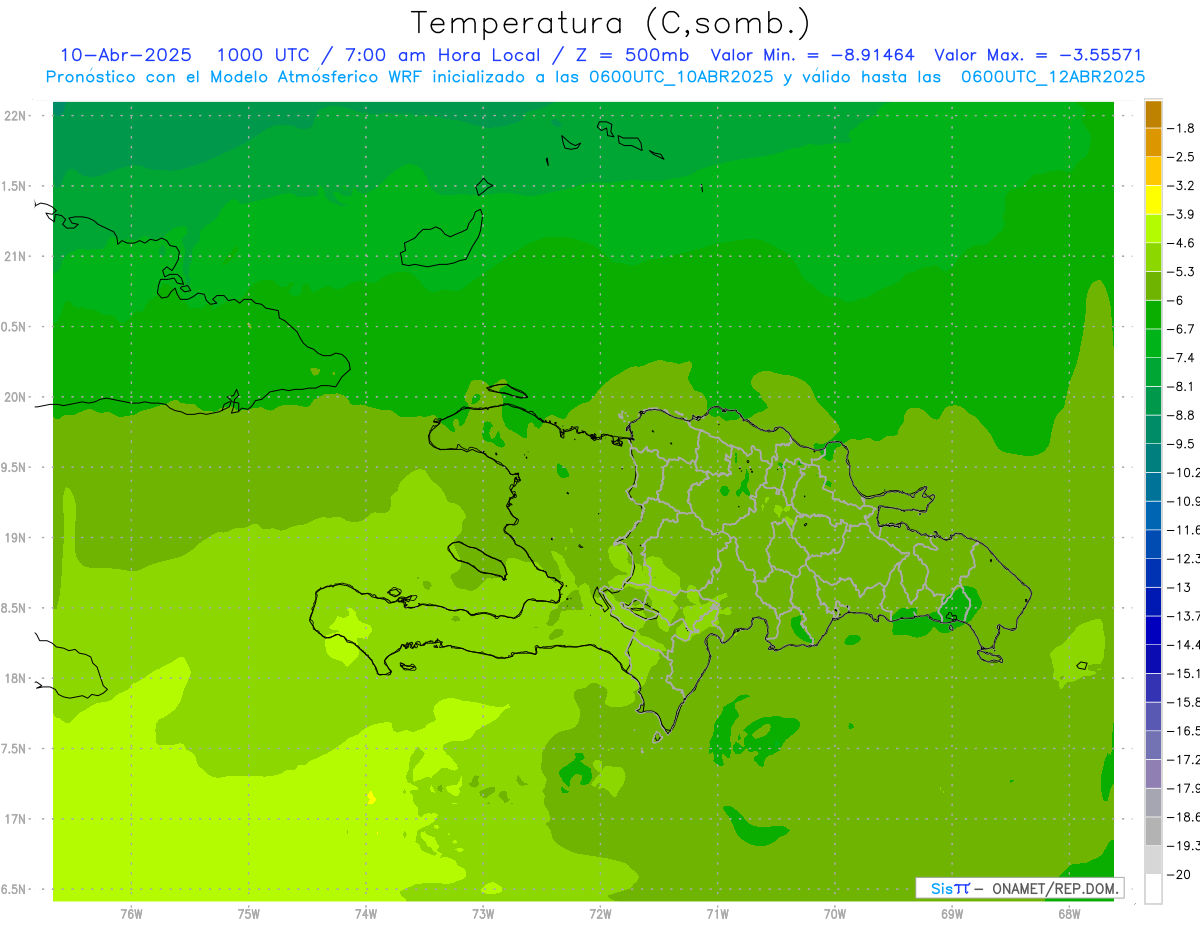Click the "17N" latitude axis label
The image size is (1200, 927).
[x=16, y=819]
